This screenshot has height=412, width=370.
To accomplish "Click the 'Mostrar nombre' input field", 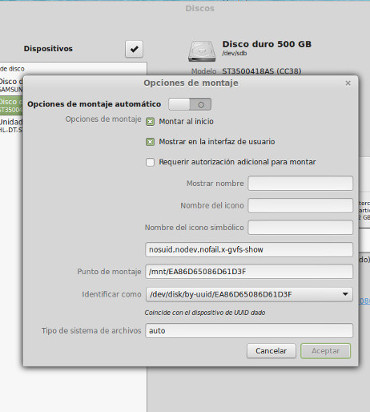I will (x=300, y=183).
